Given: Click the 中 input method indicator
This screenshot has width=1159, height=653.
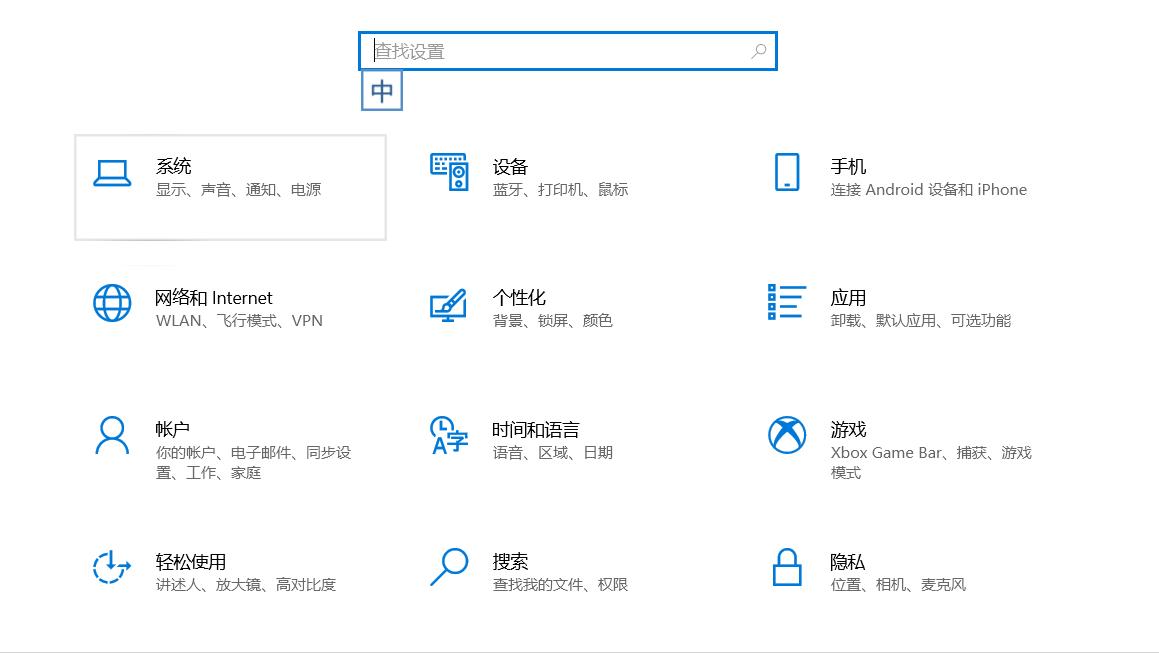Looking at the screenshot, I should (381, 90).
